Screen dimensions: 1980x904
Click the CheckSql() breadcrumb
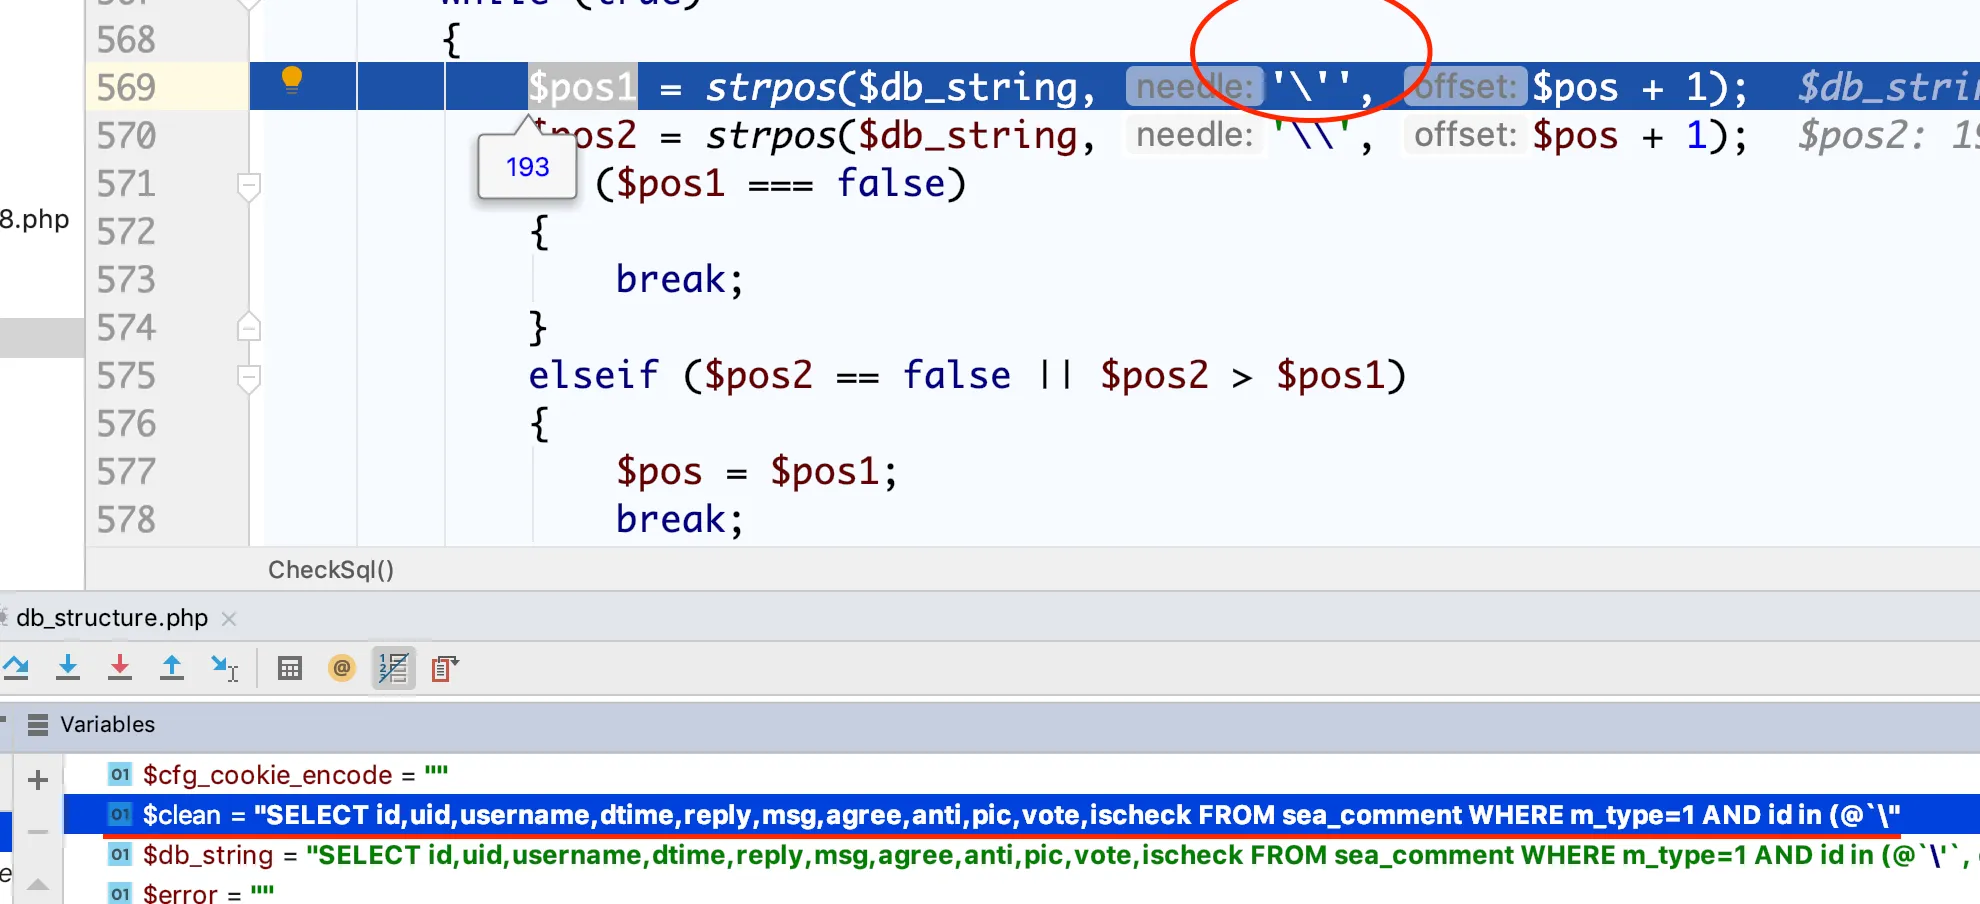click(331, 570)
